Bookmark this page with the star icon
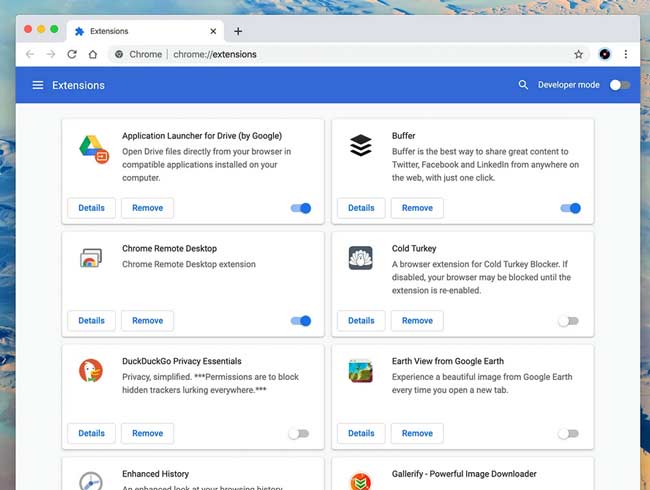650x490 pixels. pos(578,54)
